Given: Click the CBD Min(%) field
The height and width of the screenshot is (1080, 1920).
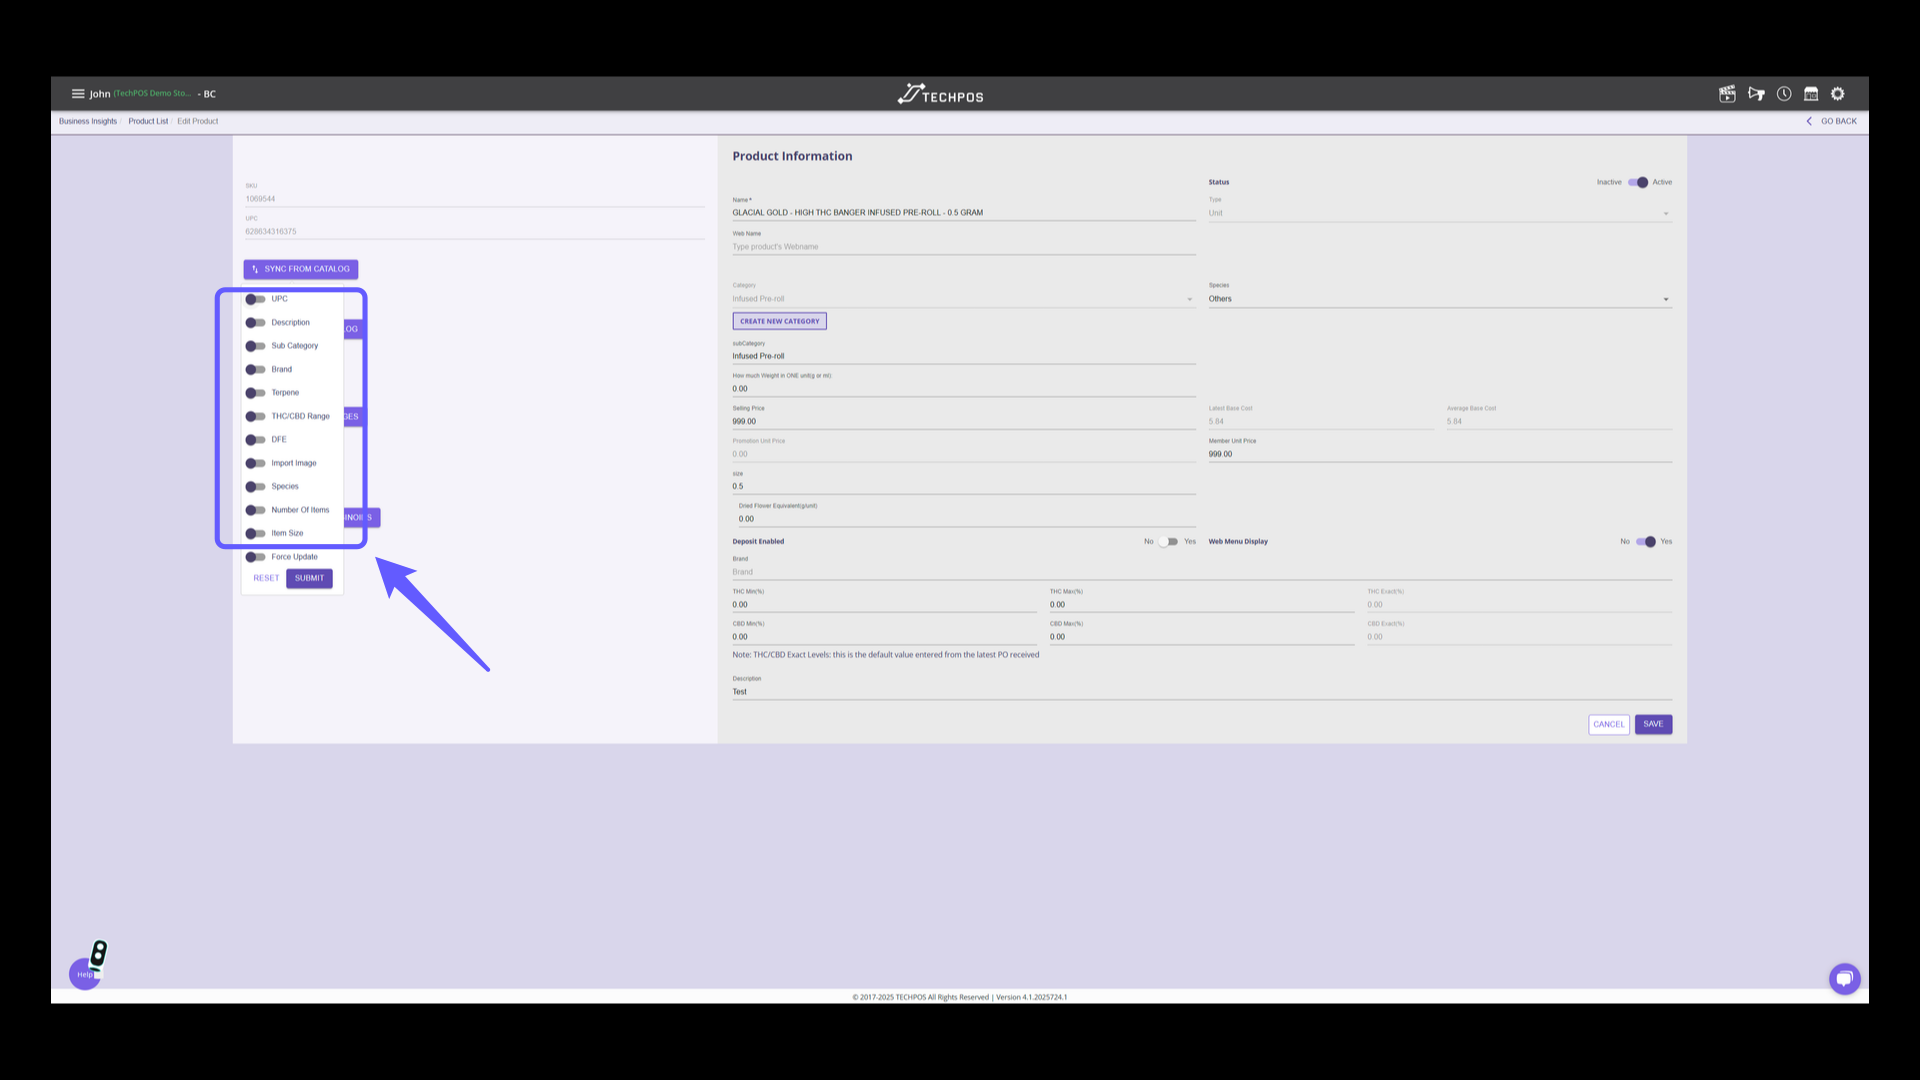Looking at the screenshot, I should 884,637.
